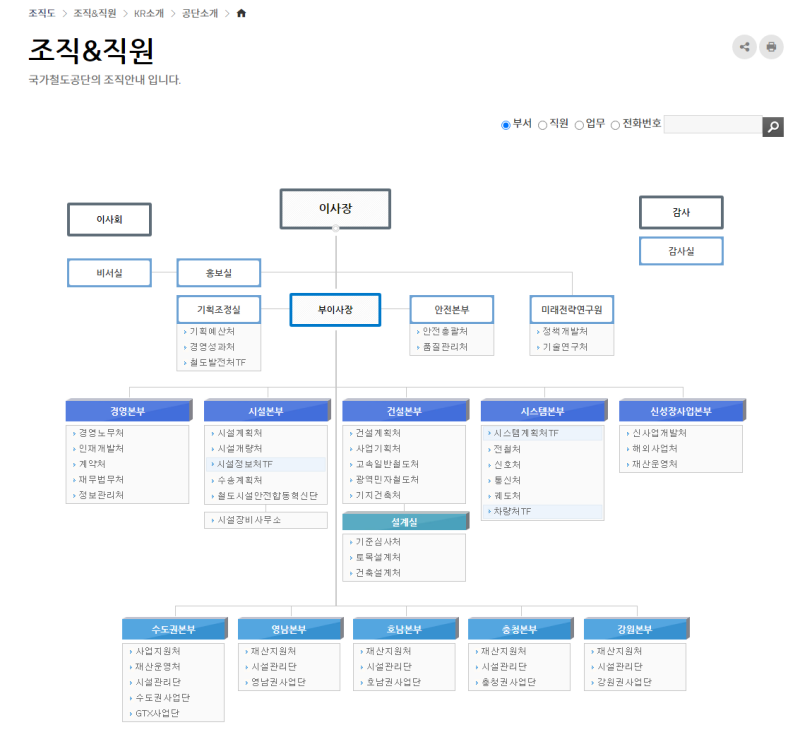Open 시스템계획처TF link
800x744 pixels.
526,434
